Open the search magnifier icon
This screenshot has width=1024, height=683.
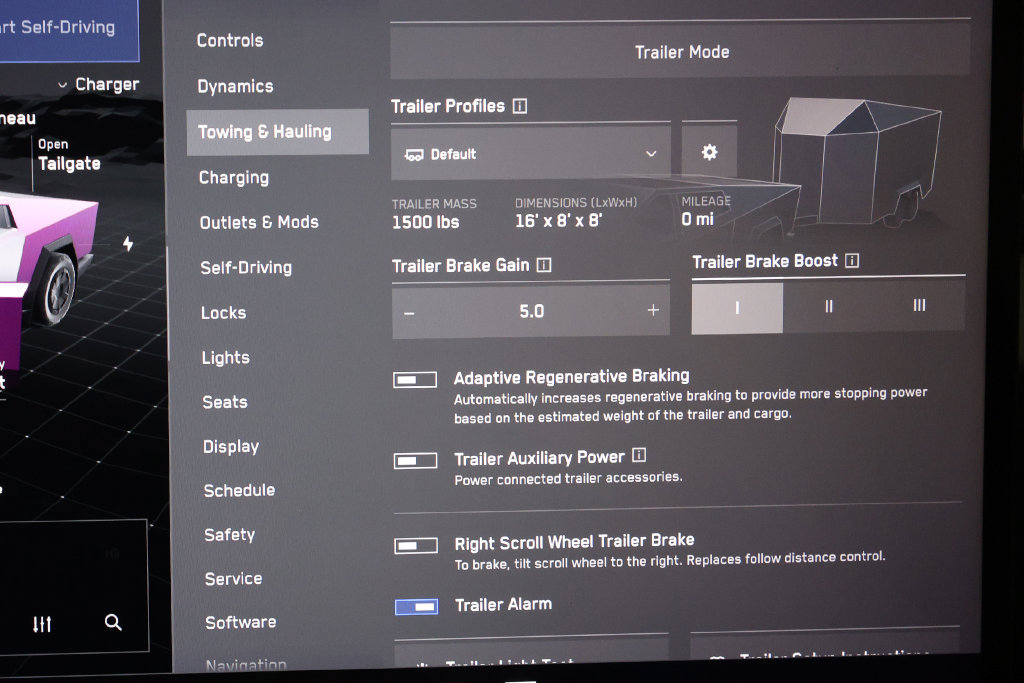click(x=113, y=622)
